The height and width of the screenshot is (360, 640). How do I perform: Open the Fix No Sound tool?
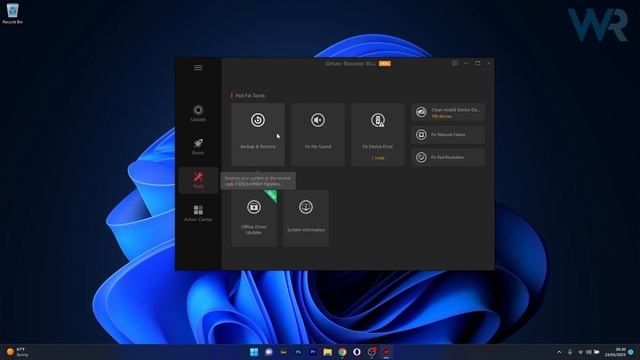pyautogui.click(x=318, y=134)
